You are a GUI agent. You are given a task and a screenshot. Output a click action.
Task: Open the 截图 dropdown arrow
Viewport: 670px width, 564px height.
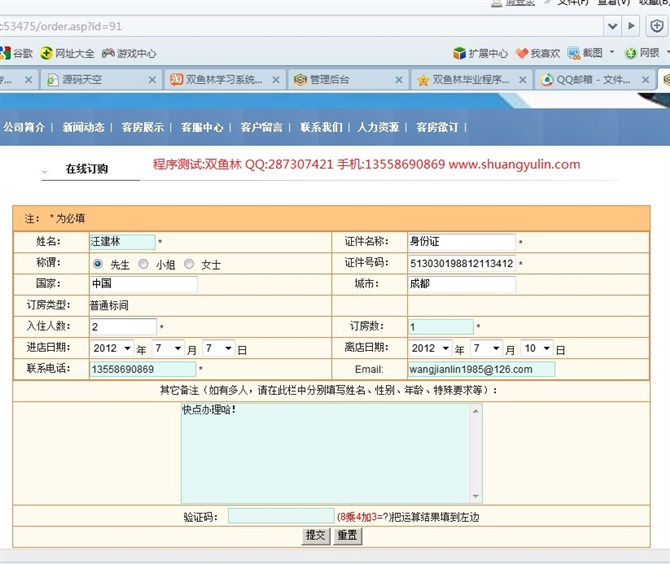(x=612, y=52)
